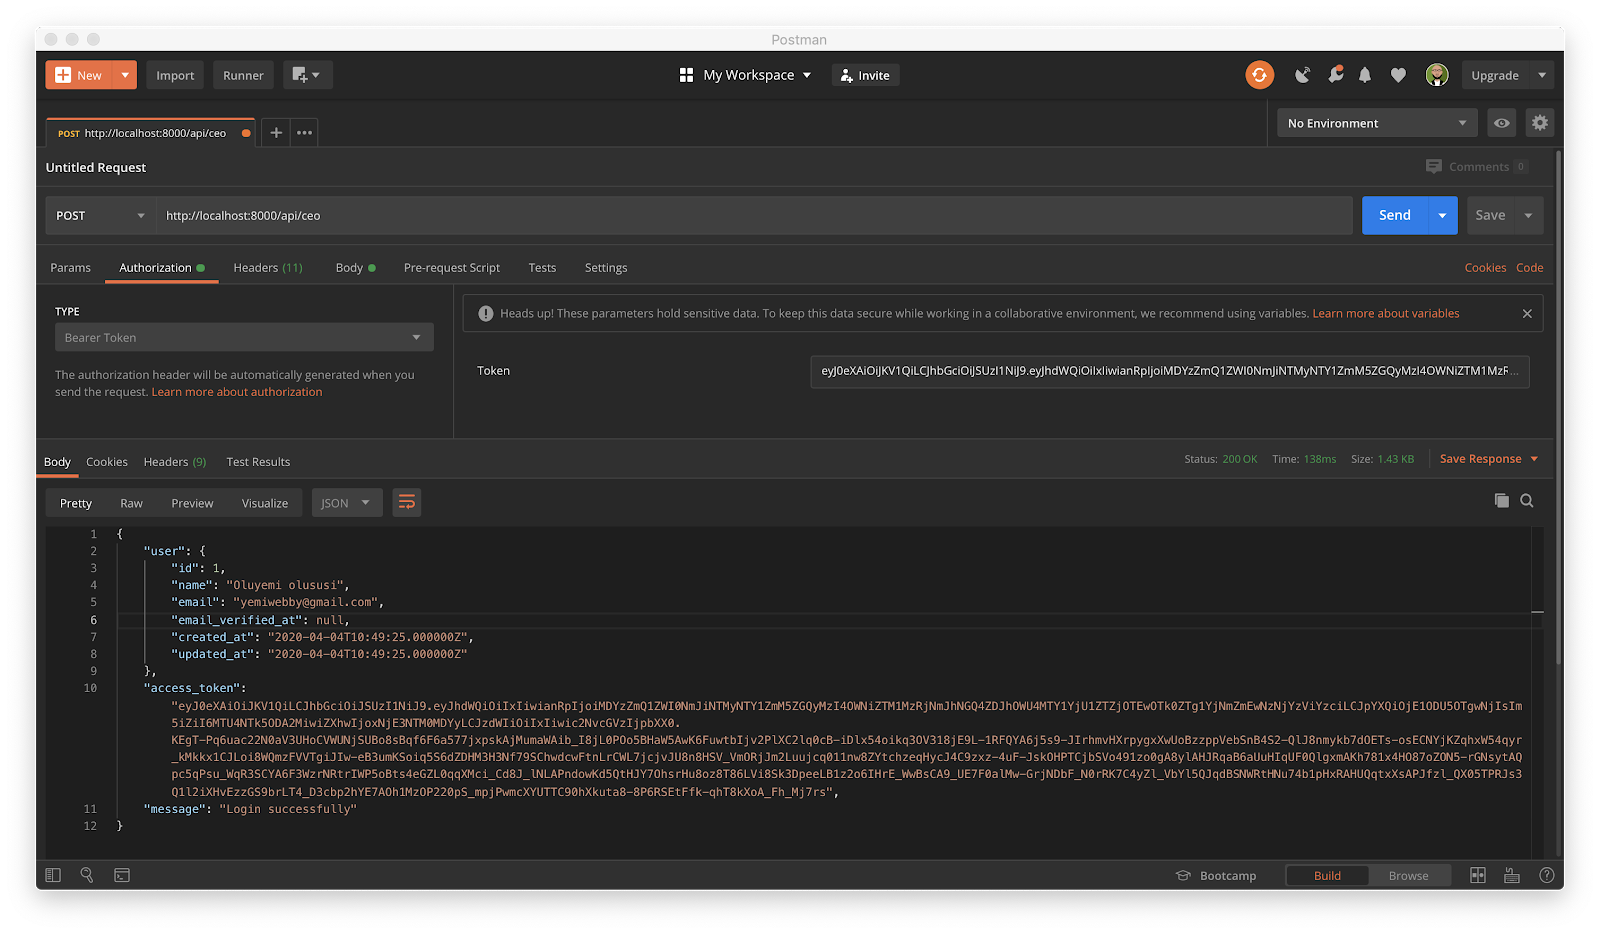Open the Cookies link
The image size is (1600, 934).
(1485, 268)
